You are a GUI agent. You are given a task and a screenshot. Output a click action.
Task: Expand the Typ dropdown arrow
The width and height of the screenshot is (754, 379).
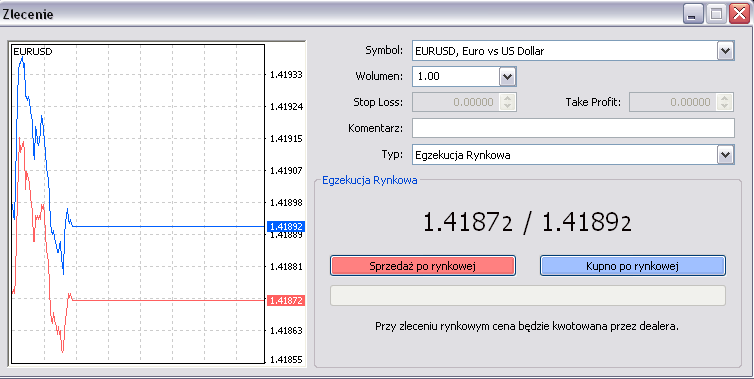click(x=725, y=155)
